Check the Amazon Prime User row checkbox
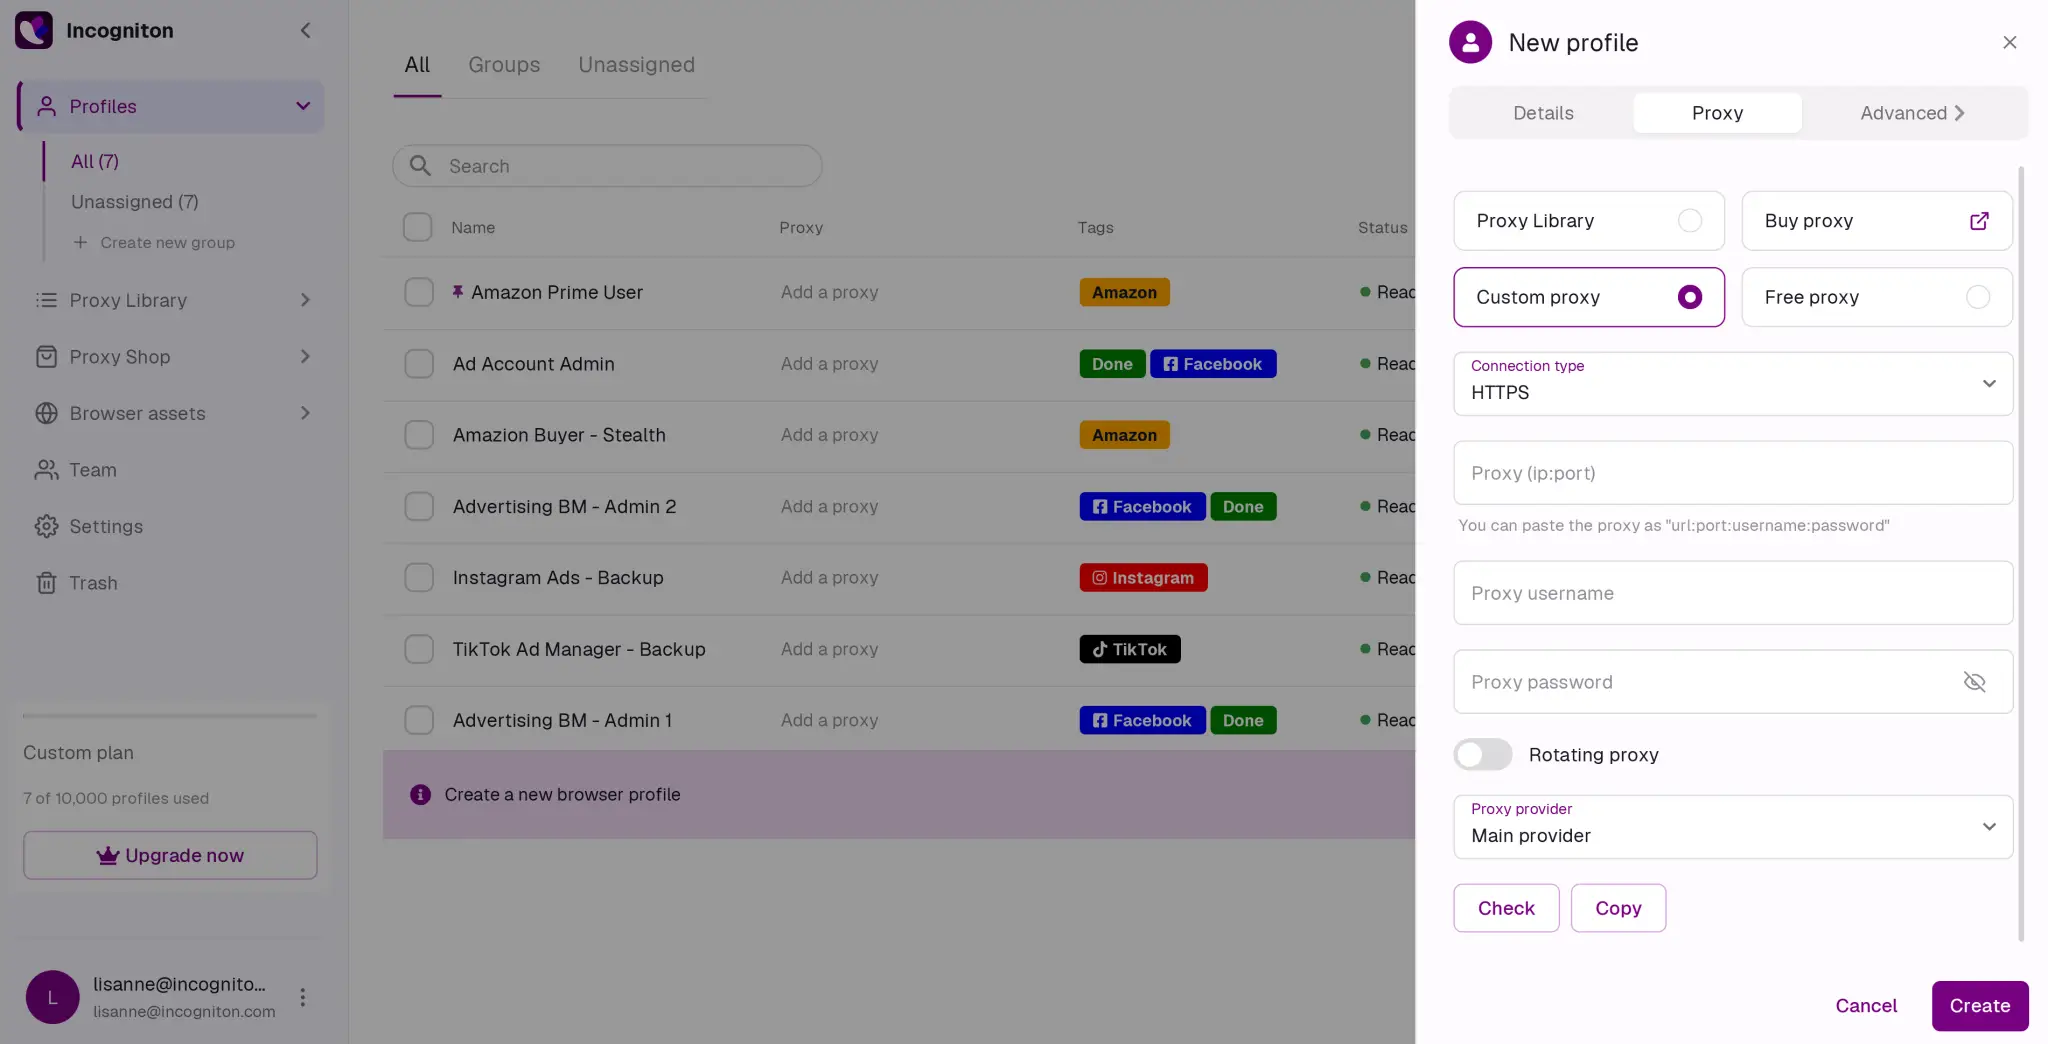 [x=419, y=292]
